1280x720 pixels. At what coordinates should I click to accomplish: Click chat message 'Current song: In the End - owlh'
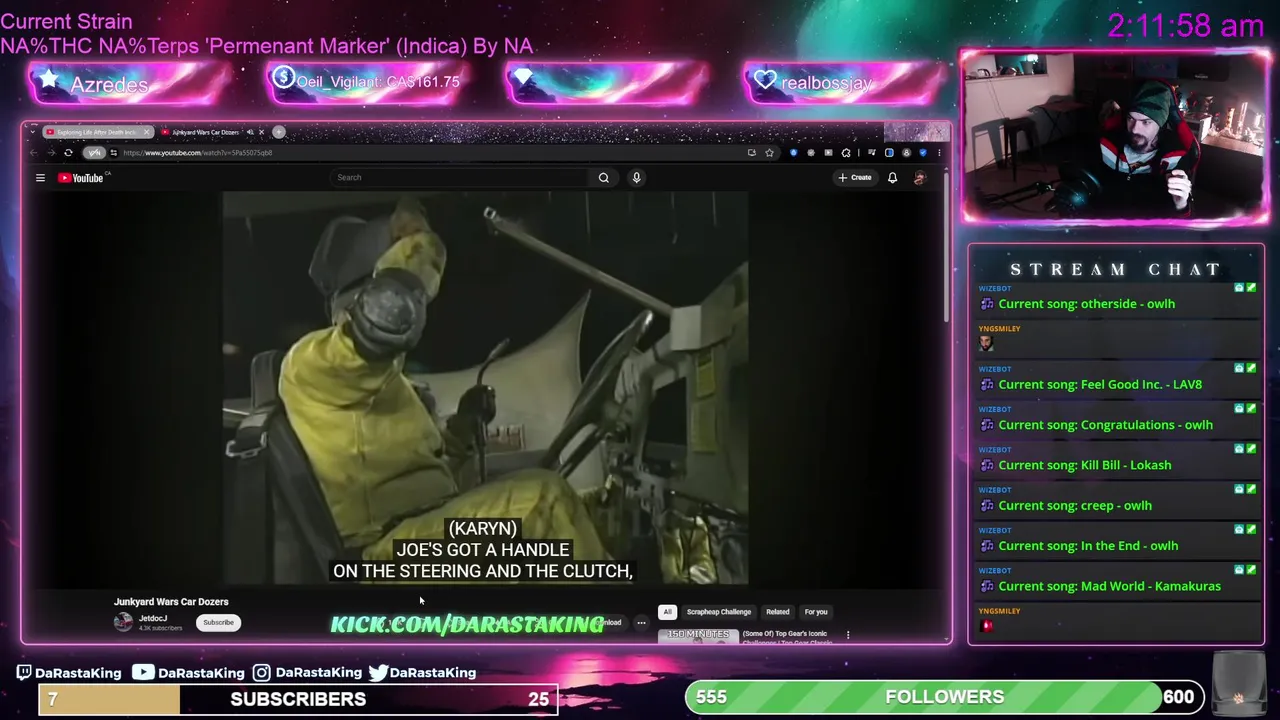(x=1088, y=546)
